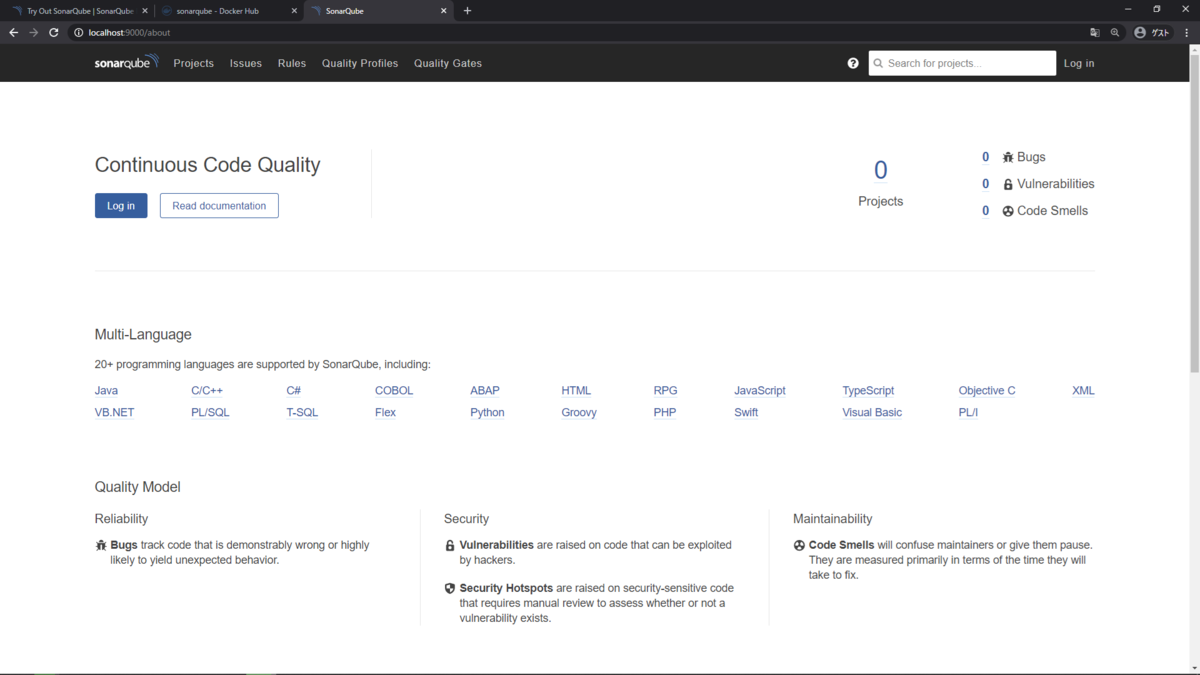
Task: Click the shield icon by Security Hotspots
Action: point(450,588)
